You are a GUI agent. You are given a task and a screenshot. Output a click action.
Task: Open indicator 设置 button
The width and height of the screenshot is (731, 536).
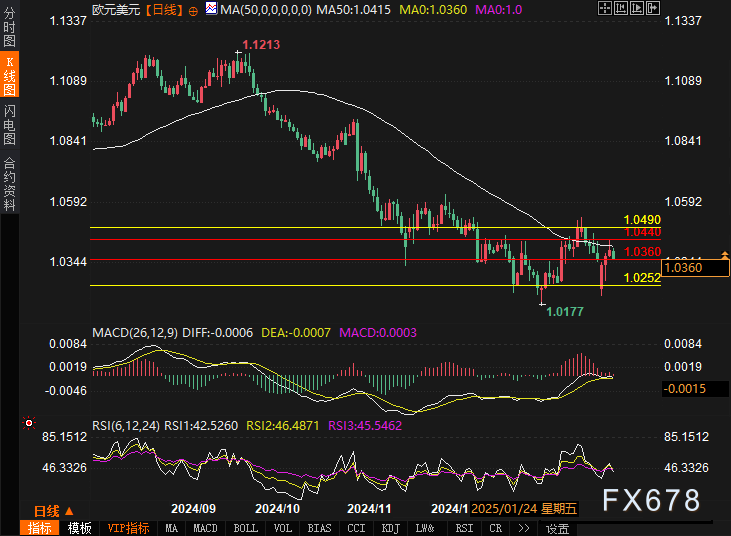tap(557, 529)
